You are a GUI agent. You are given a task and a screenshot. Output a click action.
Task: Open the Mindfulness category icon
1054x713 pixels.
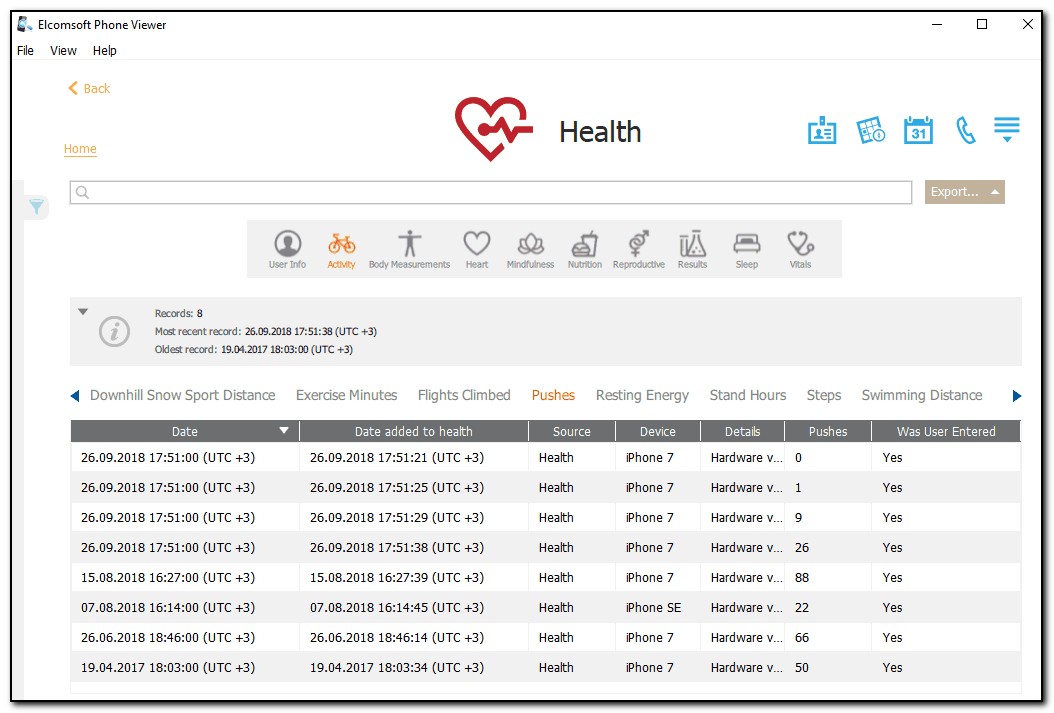(x=530, y=249)
